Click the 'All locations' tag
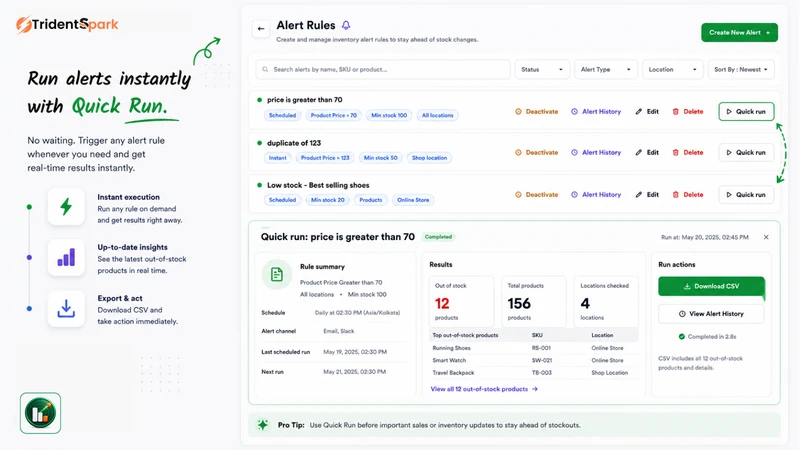Image resolution: width=800 pixels, height=450 pixels. click(437, 115)
